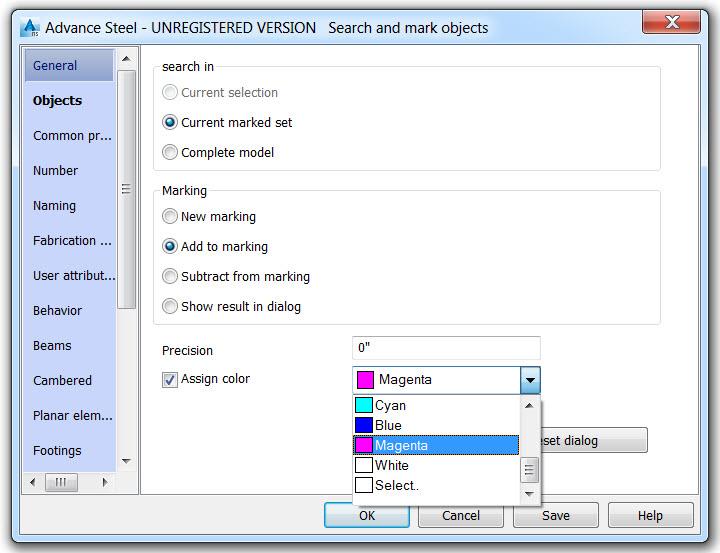Image resolution: width=720 pixels, height=553 pixels.
Task: Click the category list vertical scrollbar thumb
Action: click(126, 189)
